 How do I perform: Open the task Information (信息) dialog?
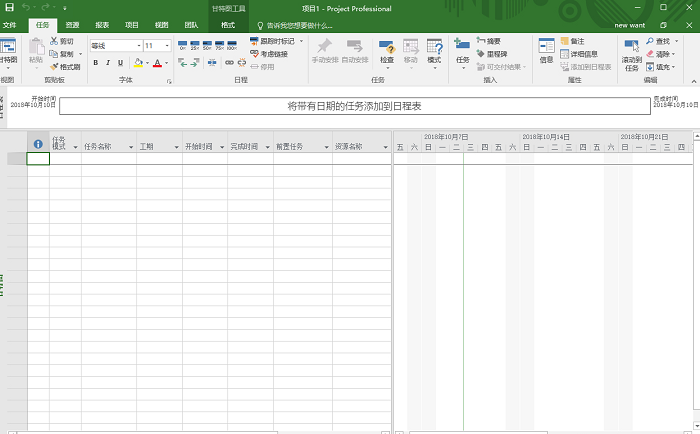(546, 50)
